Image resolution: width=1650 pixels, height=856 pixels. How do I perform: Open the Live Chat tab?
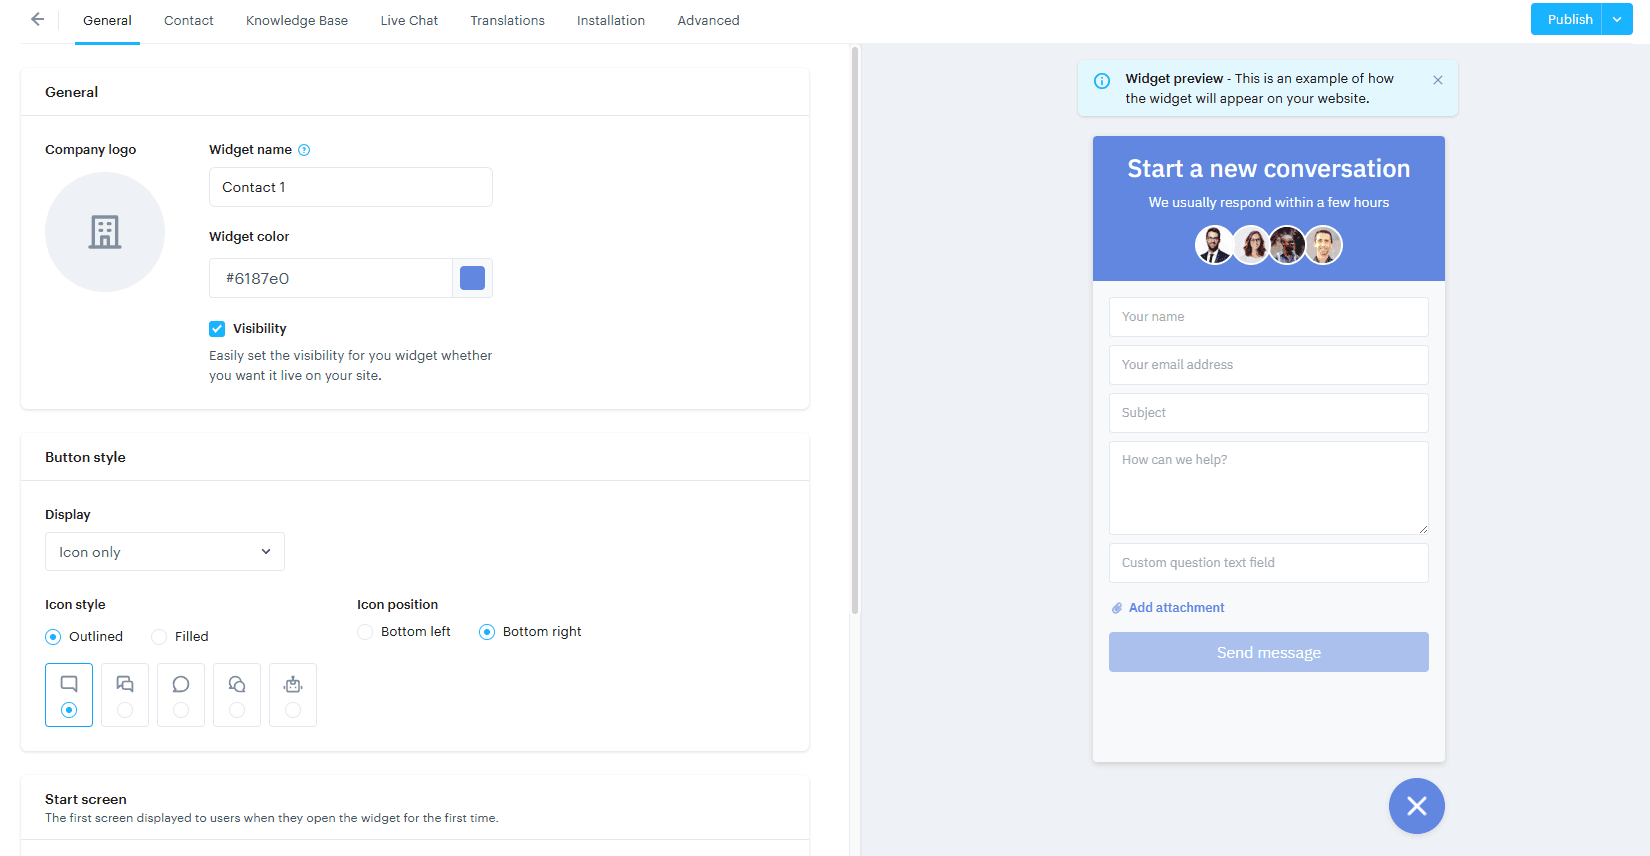point(409,20)
